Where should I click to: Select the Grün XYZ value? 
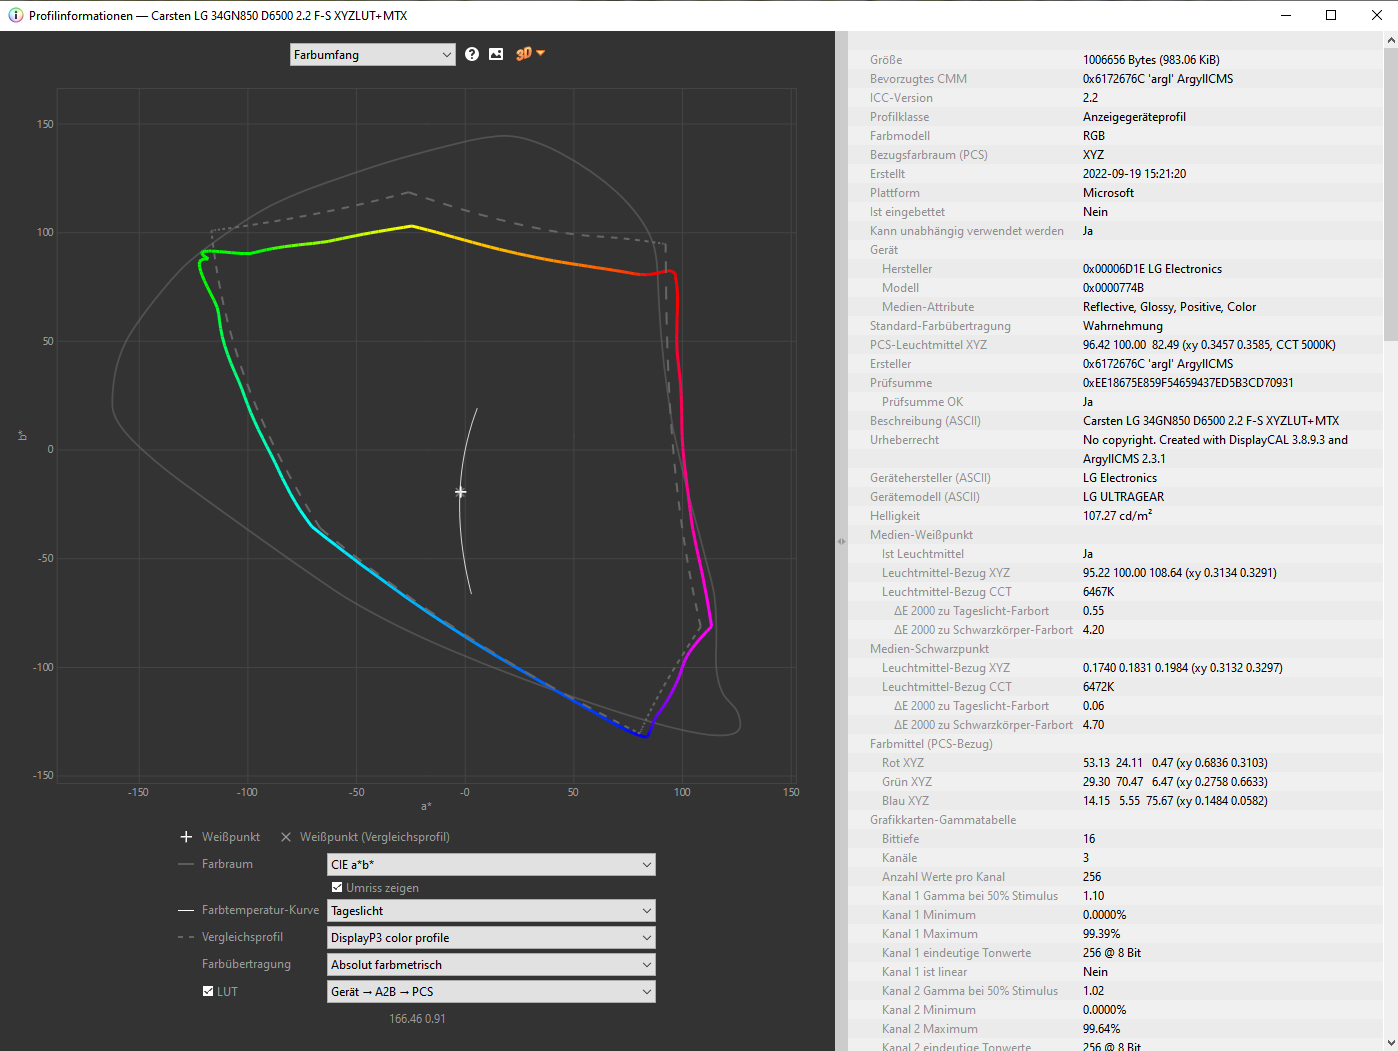point(1175,782)
